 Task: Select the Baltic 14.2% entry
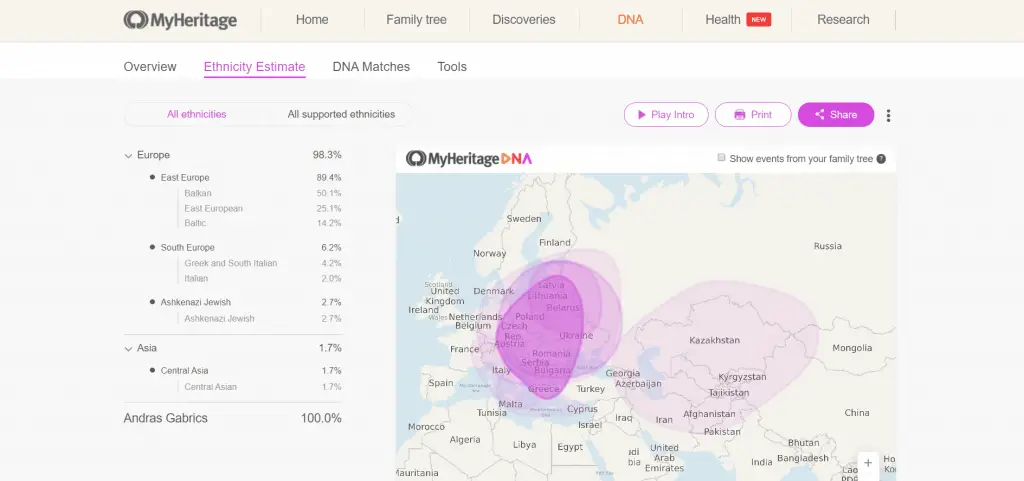(x=263, y=223)
